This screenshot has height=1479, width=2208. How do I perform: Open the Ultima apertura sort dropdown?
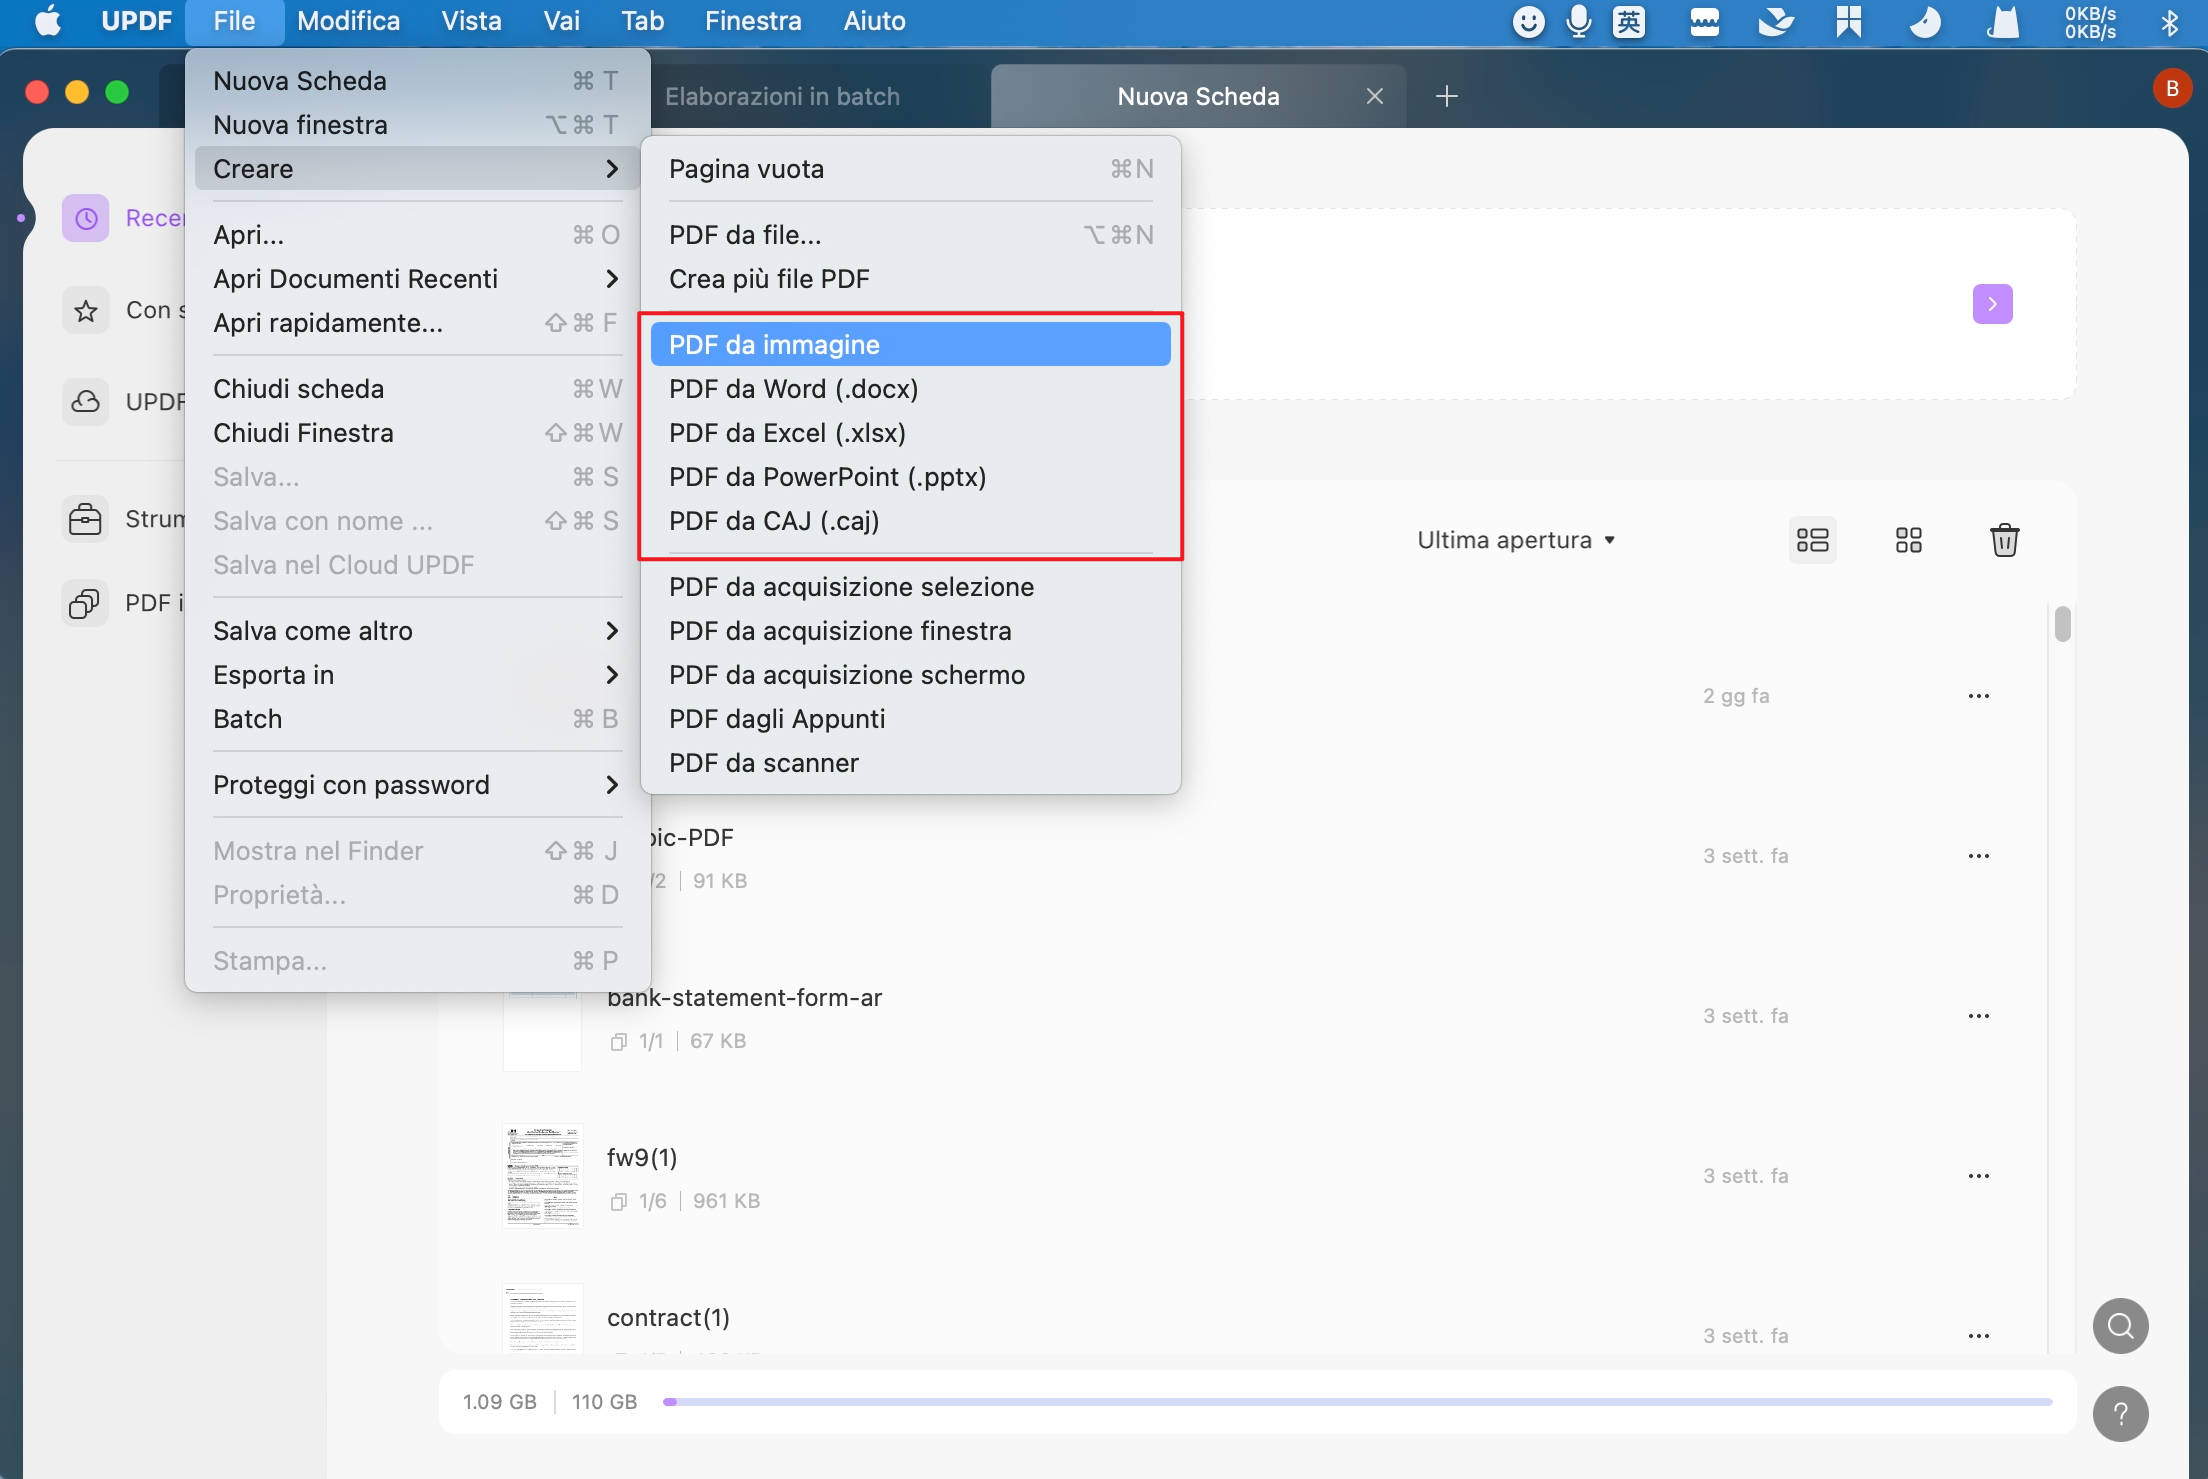point(1516,540)
